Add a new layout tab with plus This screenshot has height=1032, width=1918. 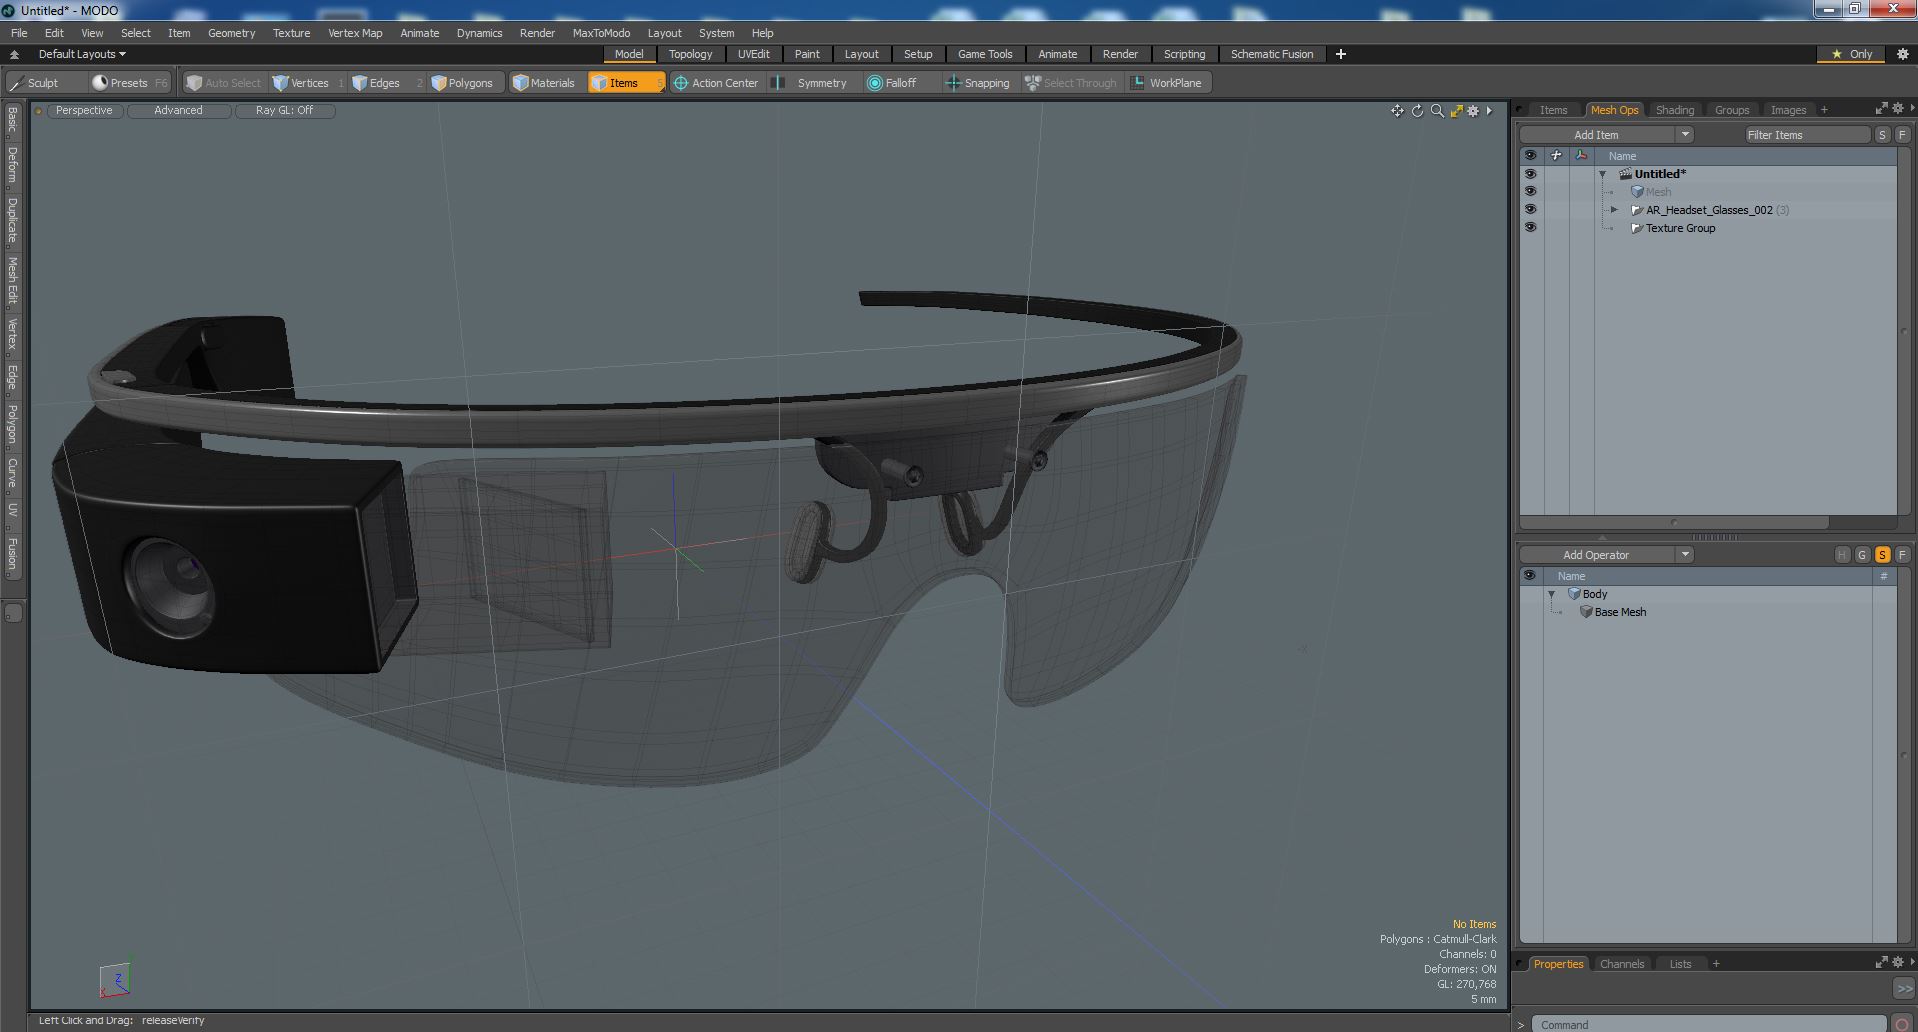click(x=1340, y=54)
